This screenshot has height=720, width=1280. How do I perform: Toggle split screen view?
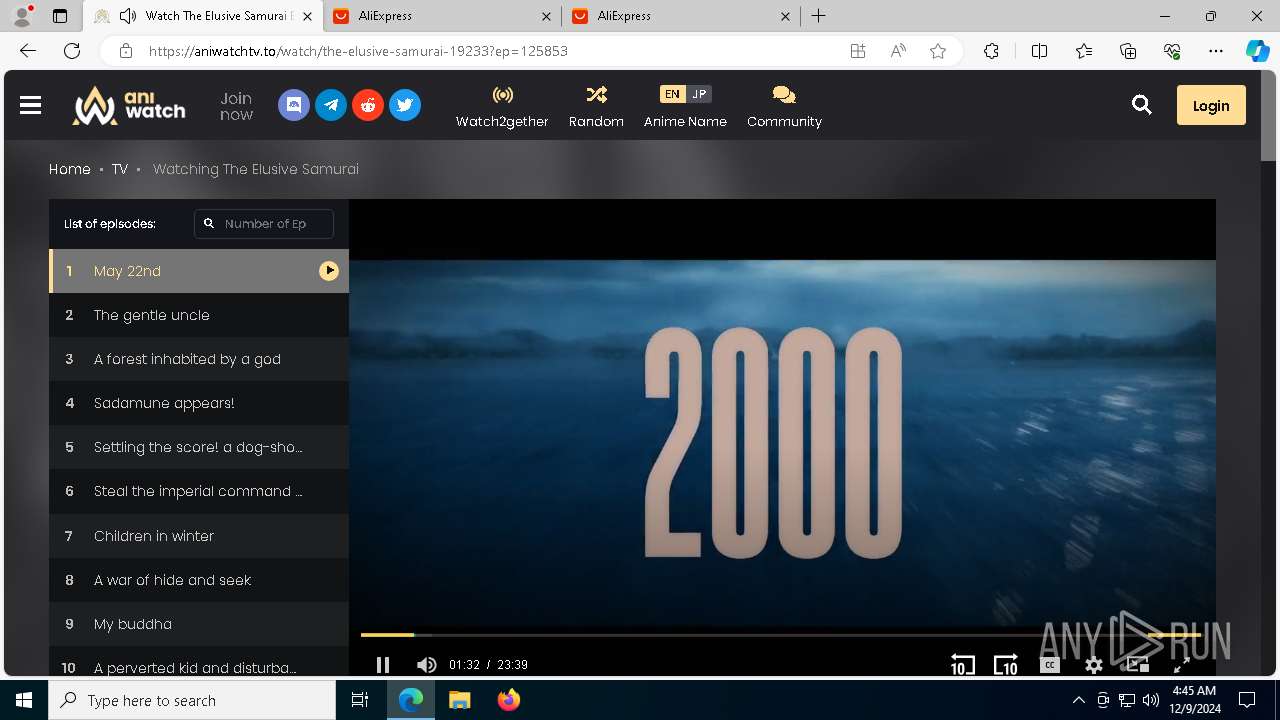tap(1040, 51)
